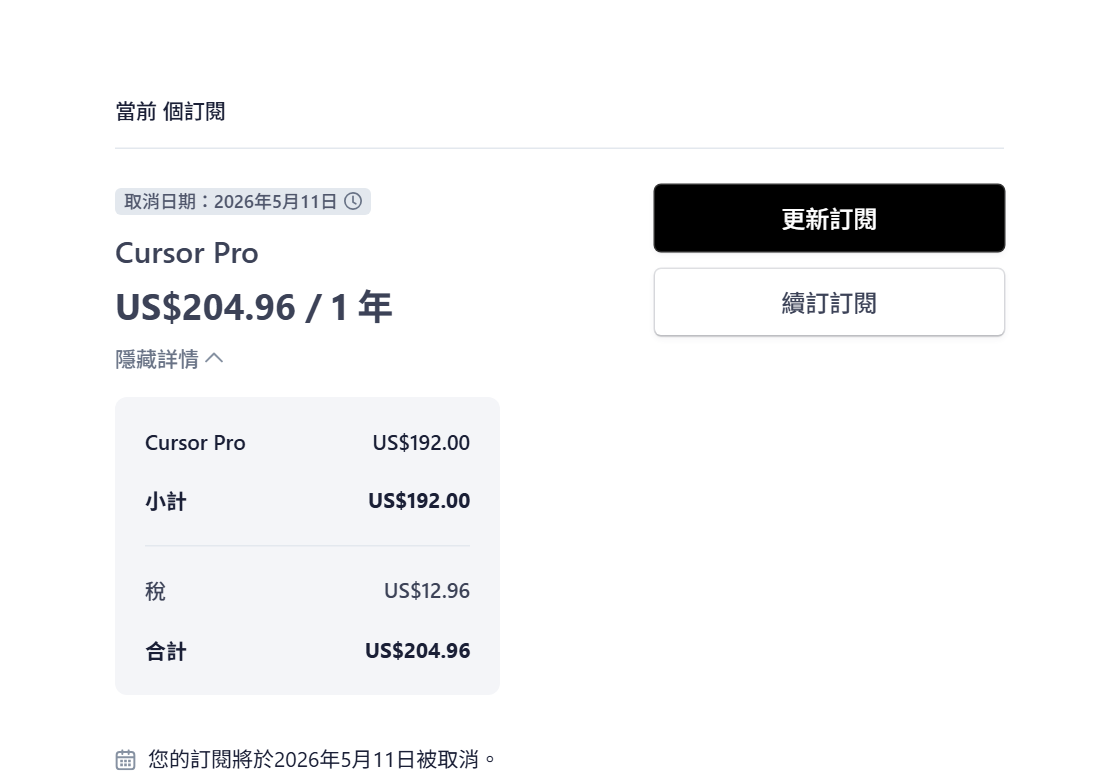This screenshot has height=777, width=1114.
Task: Click the 合計 total label
Action: (x=166, y=651)
